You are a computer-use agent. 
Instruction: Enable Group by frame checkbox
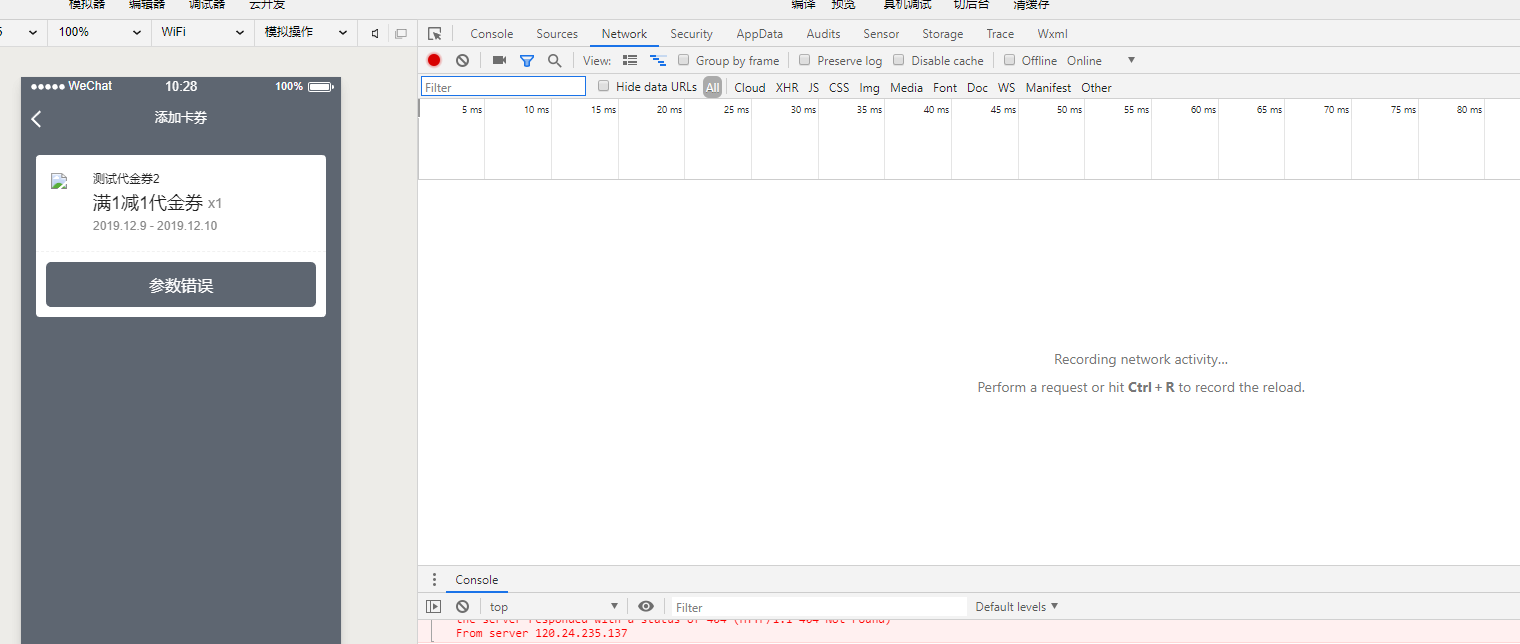point(684,60)
